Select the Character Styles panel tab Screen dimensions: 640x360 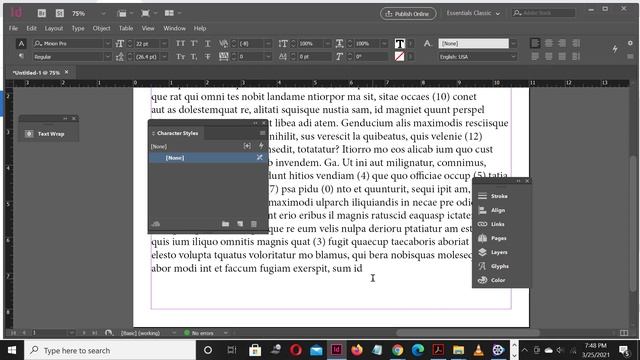click(175, 133)
